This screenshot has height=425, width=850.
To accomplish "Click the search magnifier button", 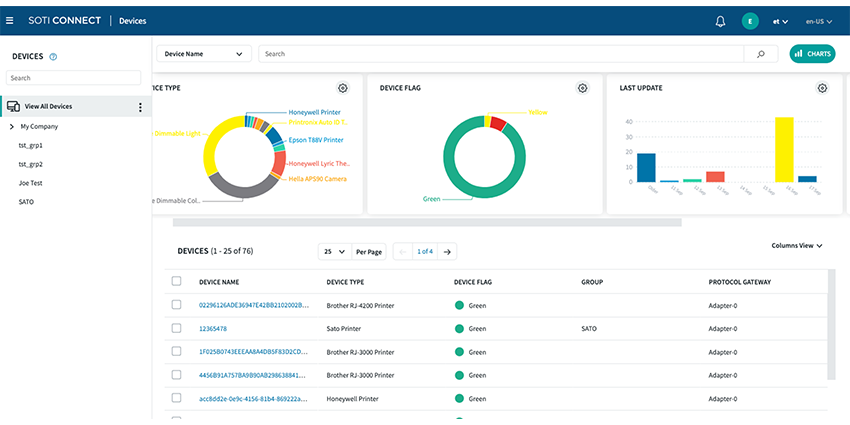I will point(761,54).
